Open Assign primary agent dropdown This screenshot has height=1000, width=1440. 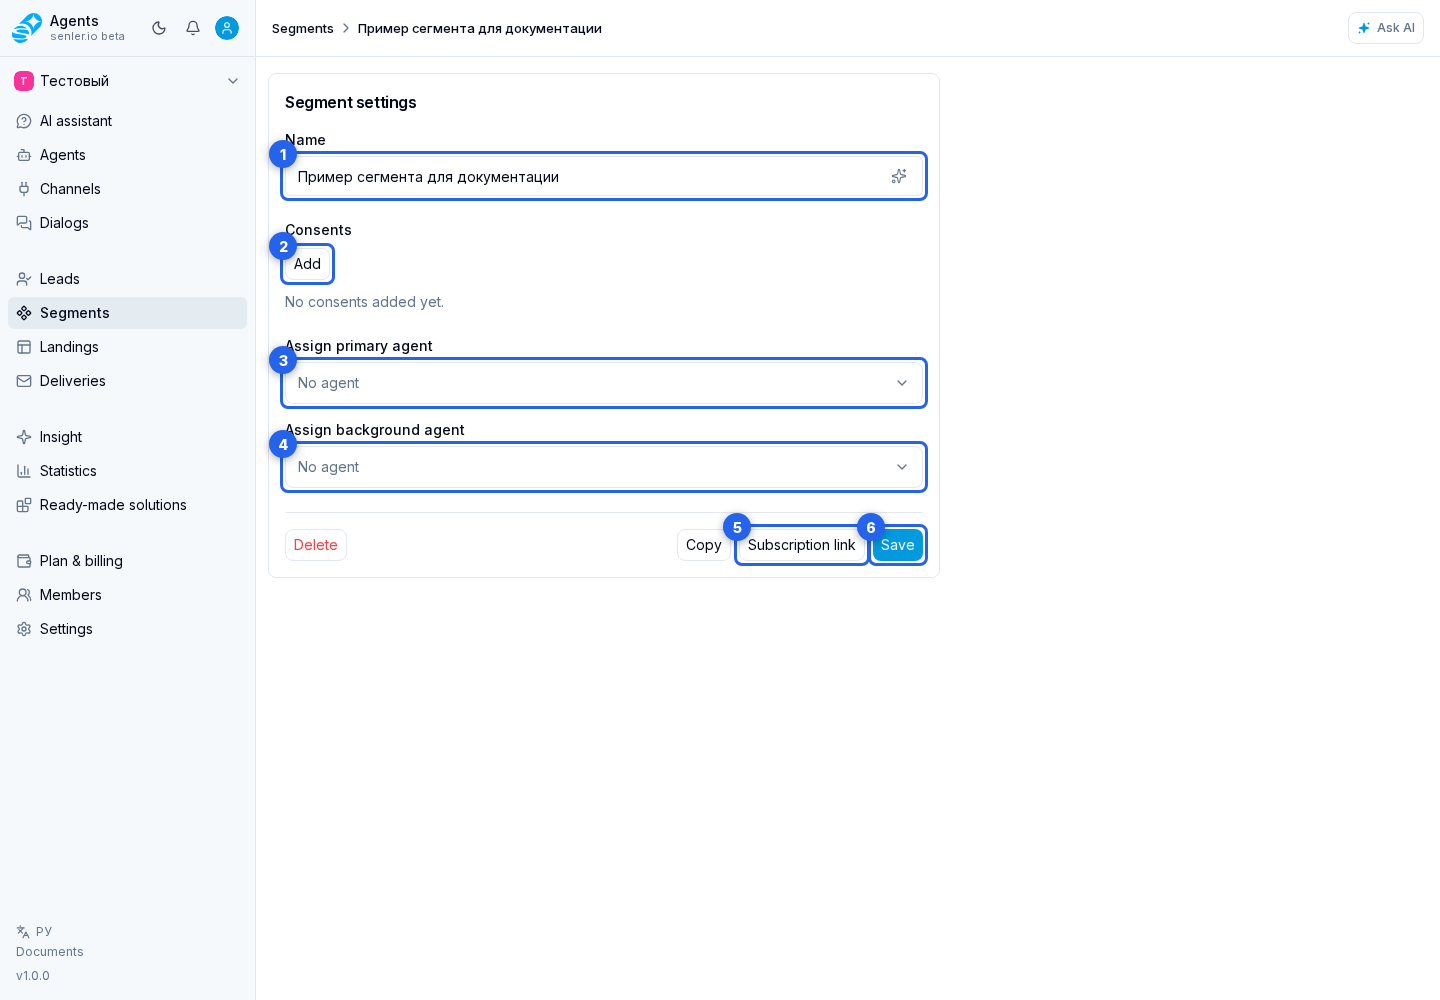[x=604, y=383]
